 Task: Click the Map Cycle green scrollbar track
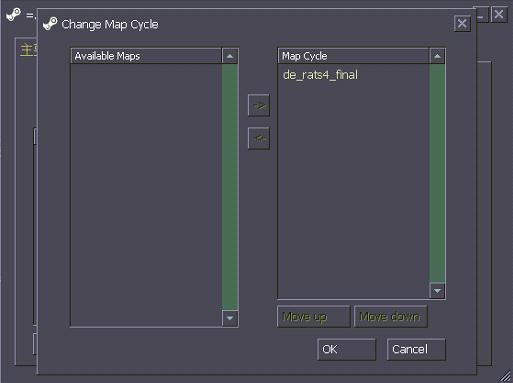tap(437, 173)
